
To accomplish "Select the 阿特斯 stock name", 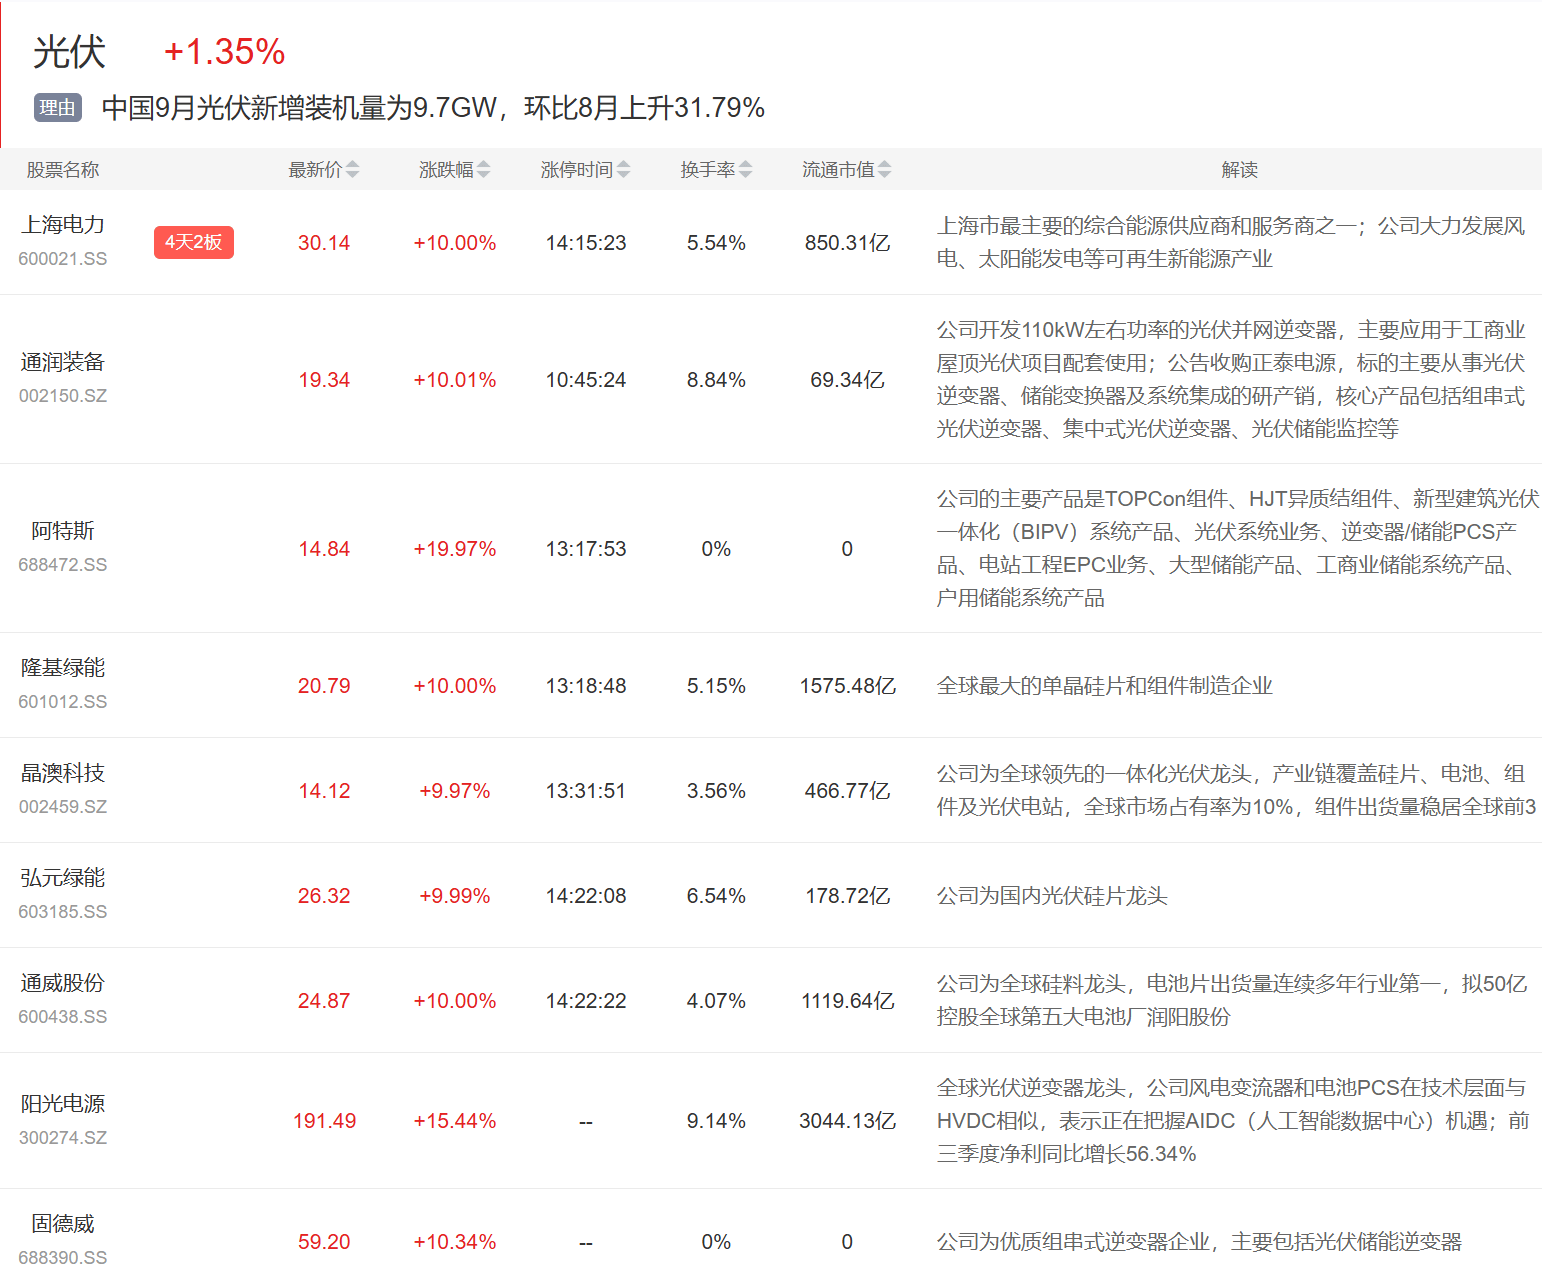I will [63, 531].
